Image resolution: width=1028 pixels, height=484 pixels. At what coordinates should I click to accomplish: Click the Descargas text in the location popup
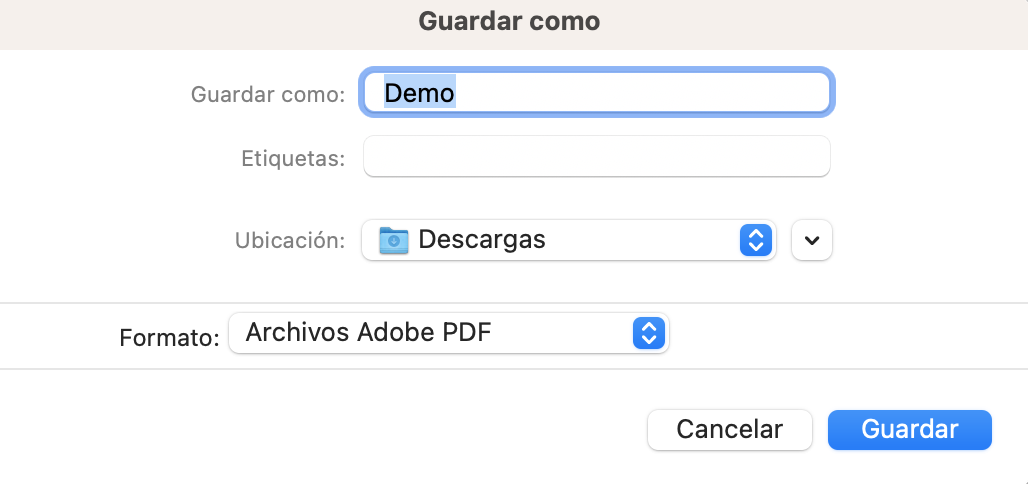pos(482,240)
